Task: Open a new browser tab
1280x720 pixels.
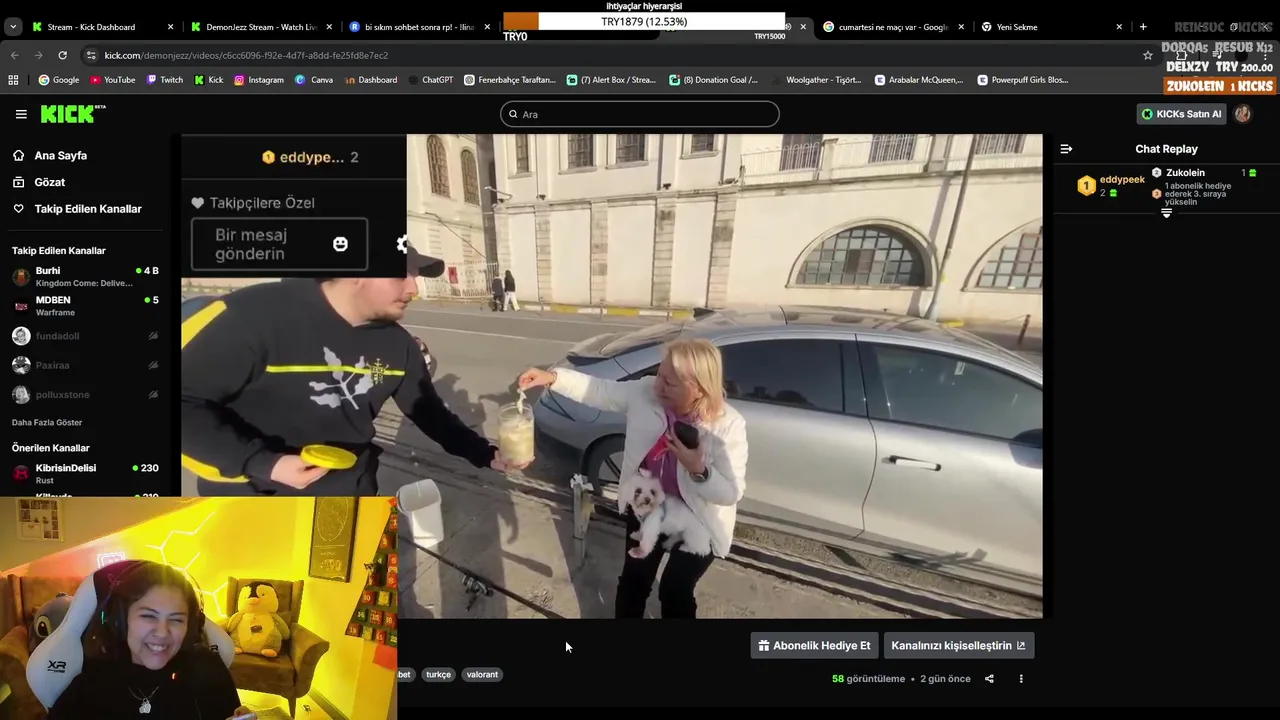Action: [1143, 27]
